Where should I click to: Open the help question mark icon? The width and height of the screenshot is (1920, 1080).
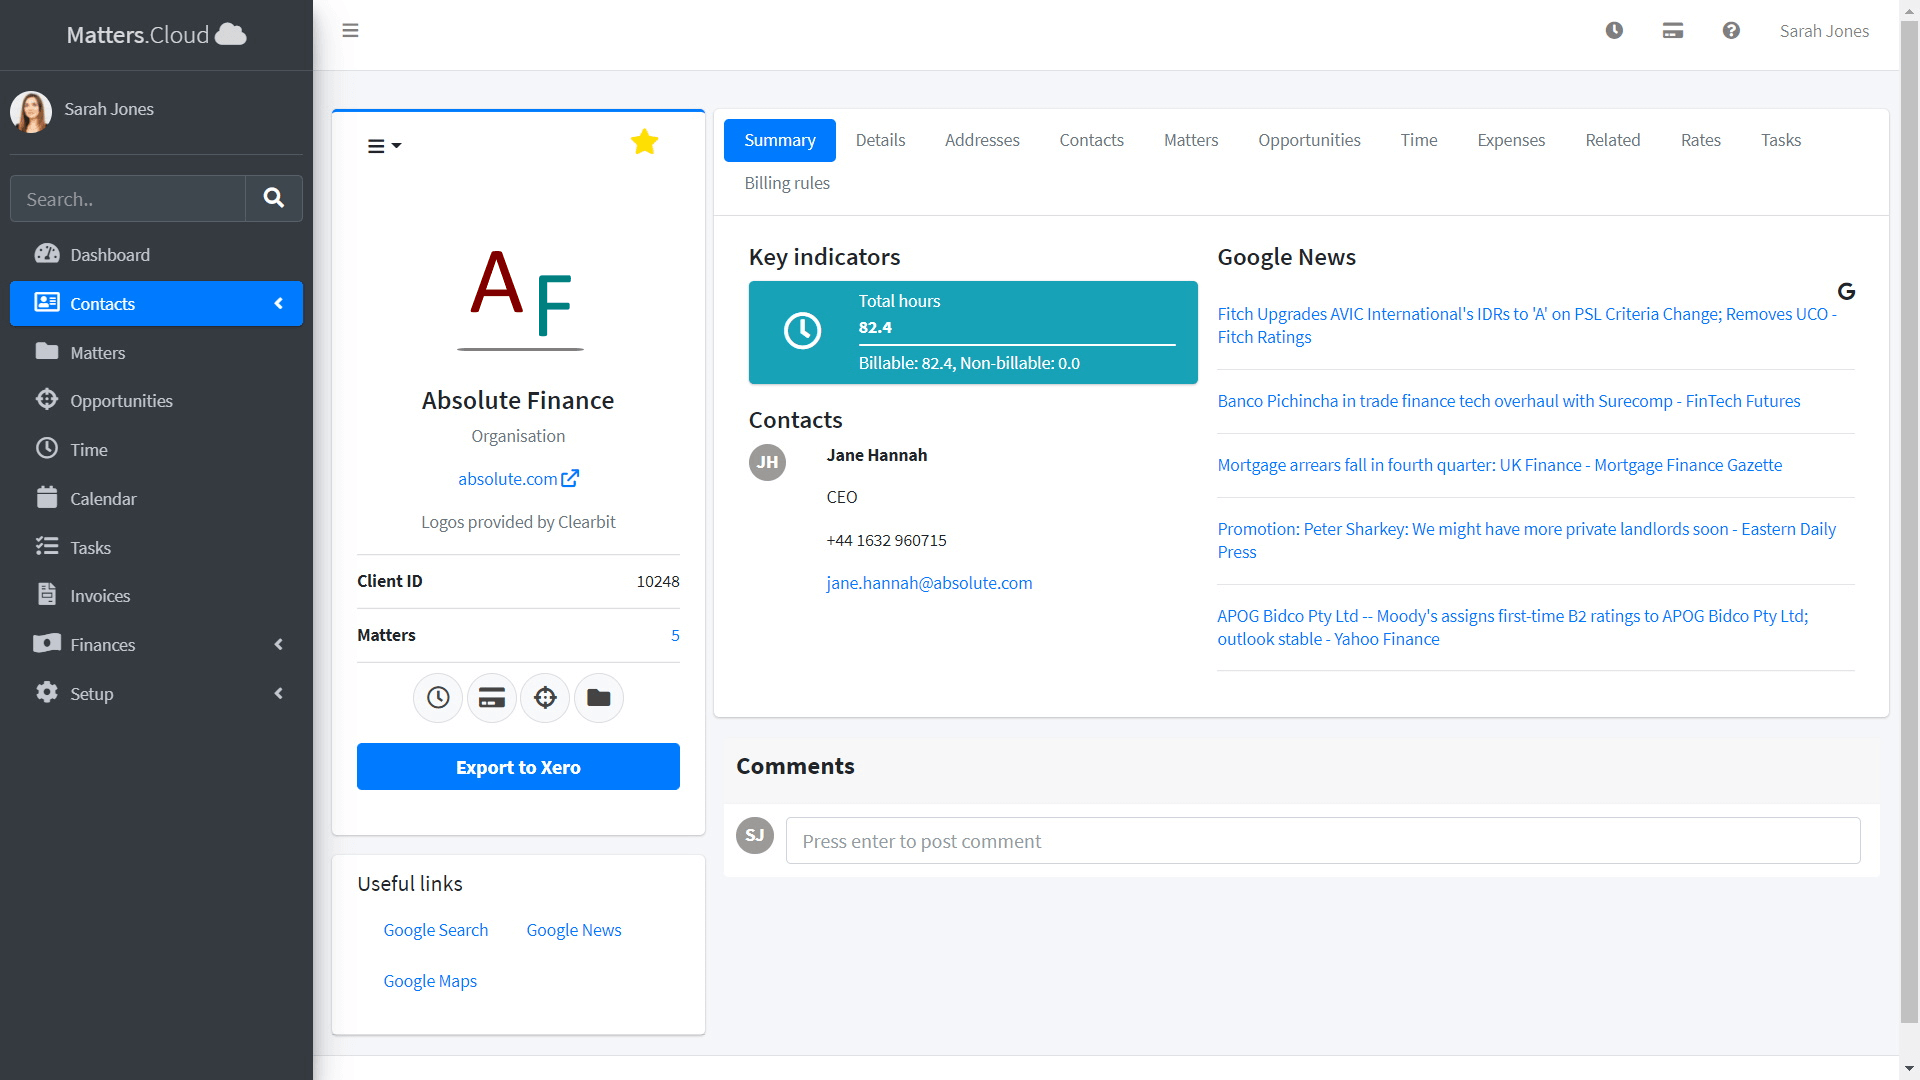coord(1731,31)
